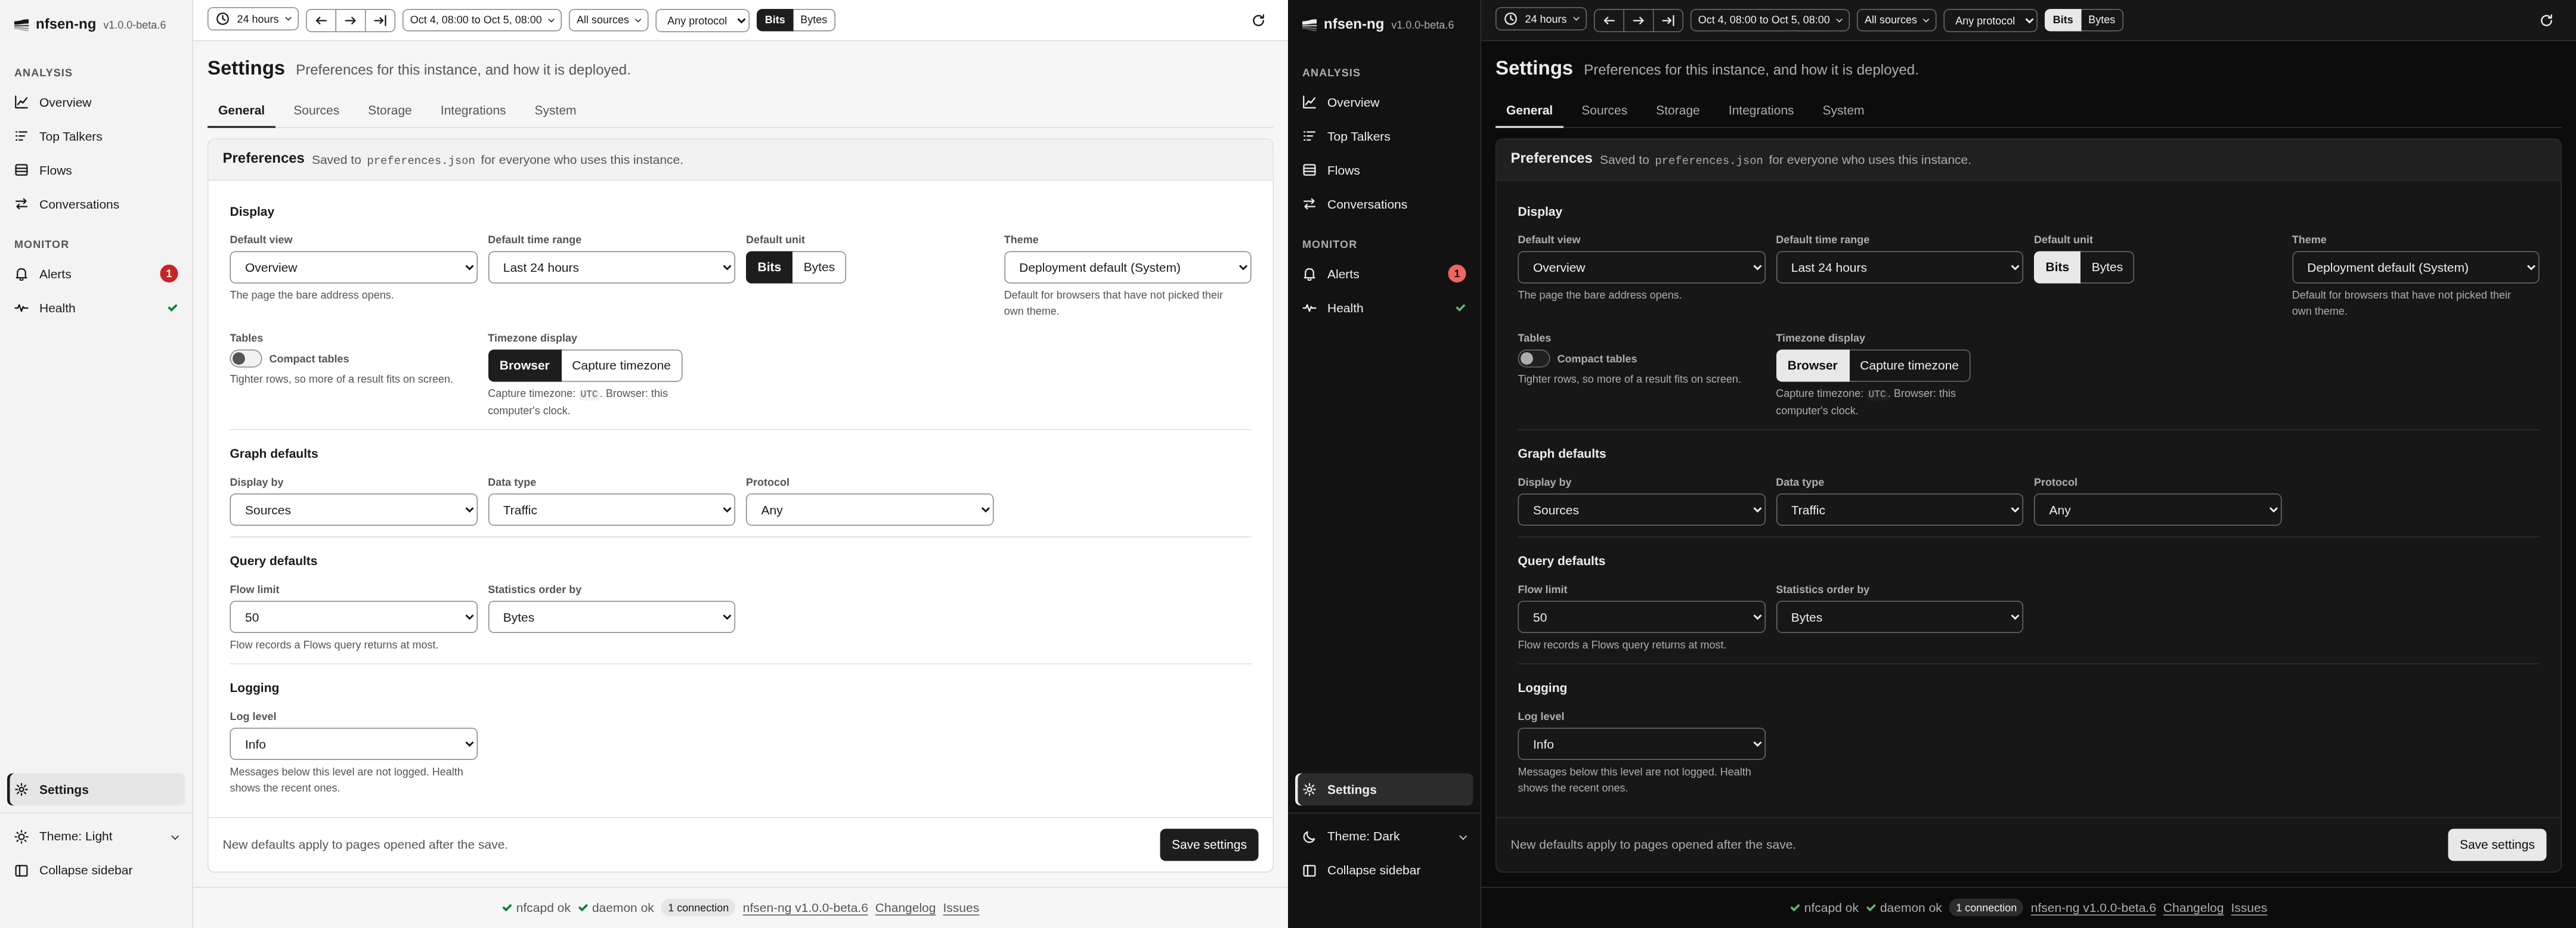Go to previous time window in light panel
Viewport: 2576px width, 928px height.
(321, 20)
